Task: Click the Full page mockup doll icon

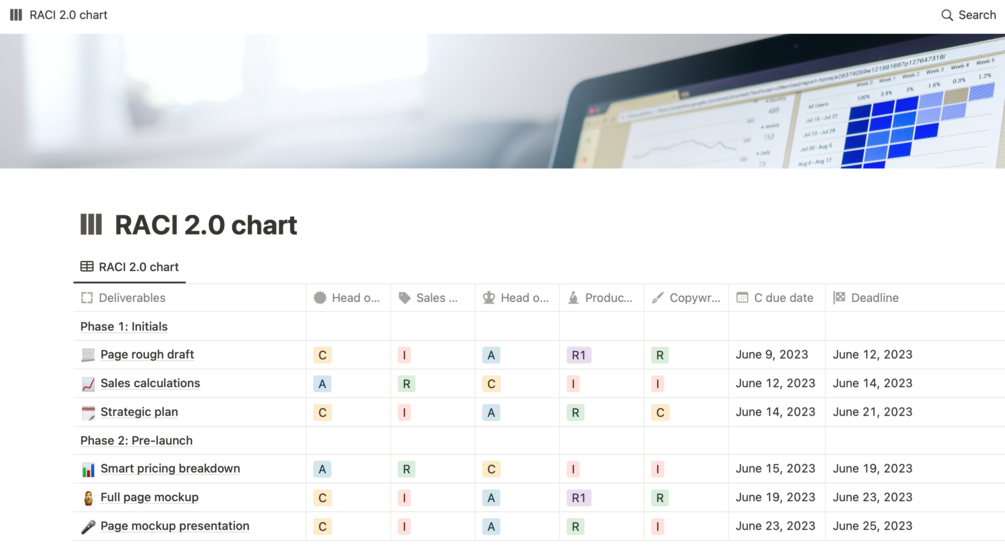Action: (x=88, y=497)
